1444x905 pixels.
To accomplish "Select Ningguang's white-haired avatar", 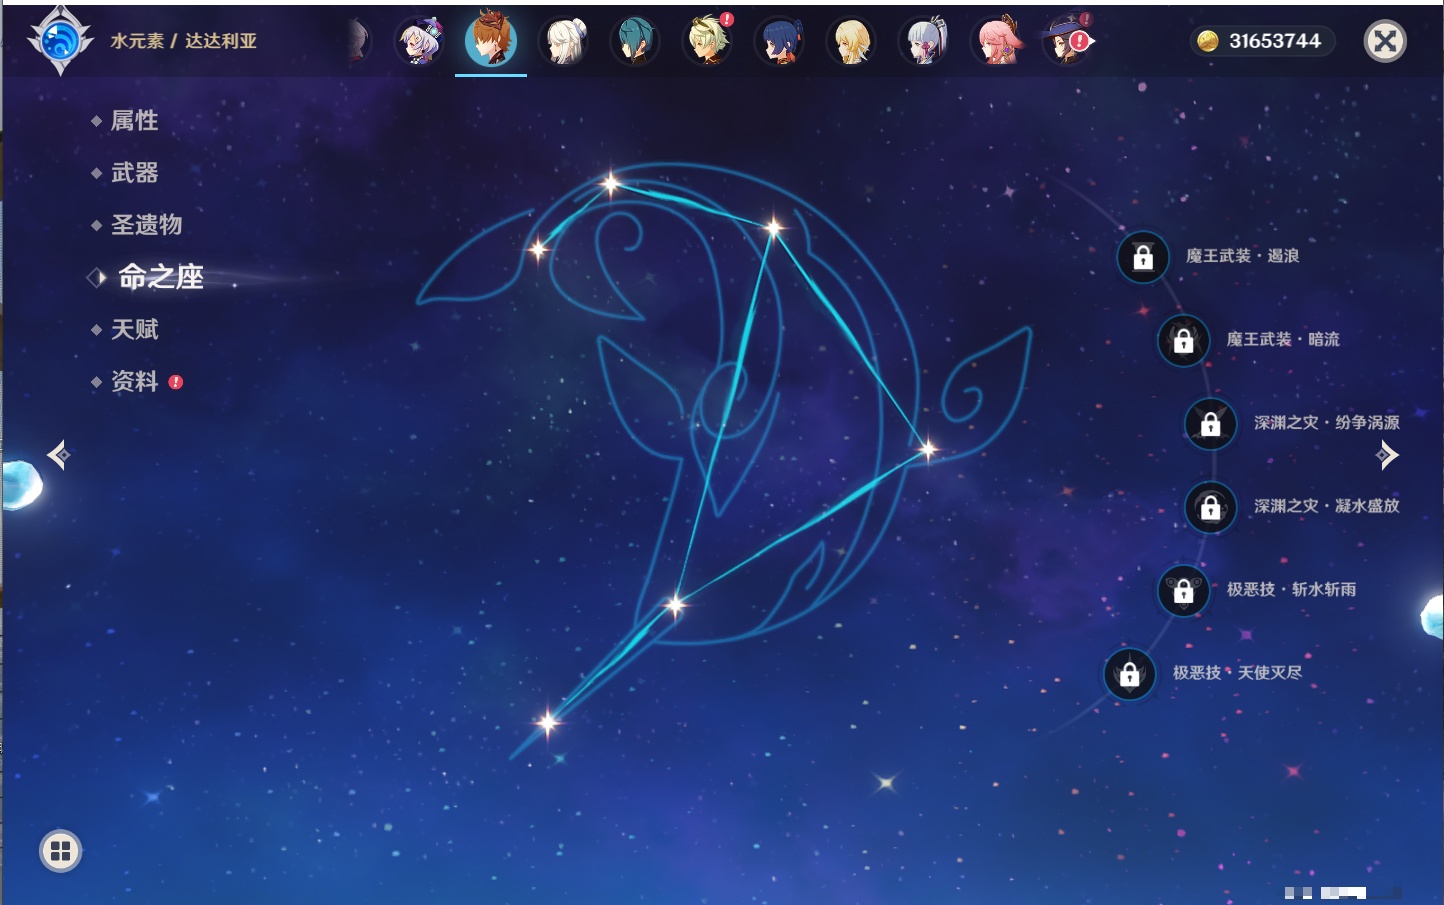I will (563, 42).
